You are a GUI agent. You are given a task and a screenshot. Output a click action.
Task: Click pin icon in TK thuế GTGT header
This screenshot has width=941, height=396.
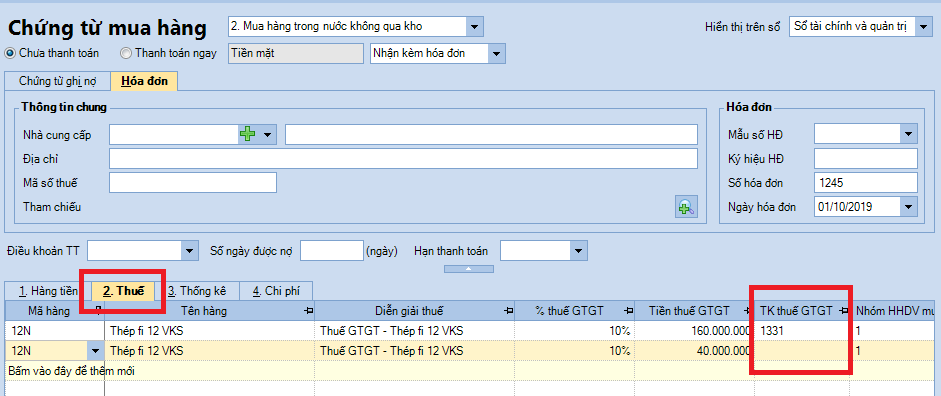(x=844, y=310)
